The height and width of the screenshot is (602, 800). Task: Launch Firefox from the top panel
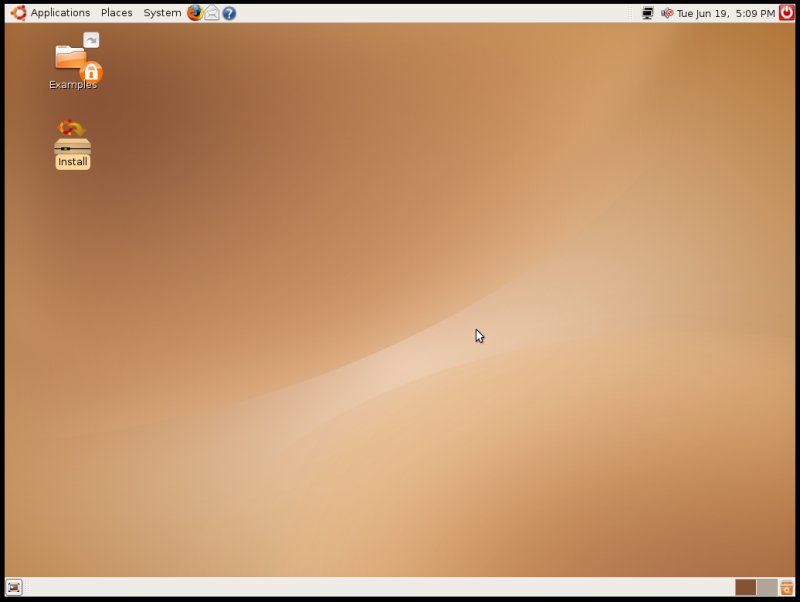pyautogui.click(x=195, y=13)
